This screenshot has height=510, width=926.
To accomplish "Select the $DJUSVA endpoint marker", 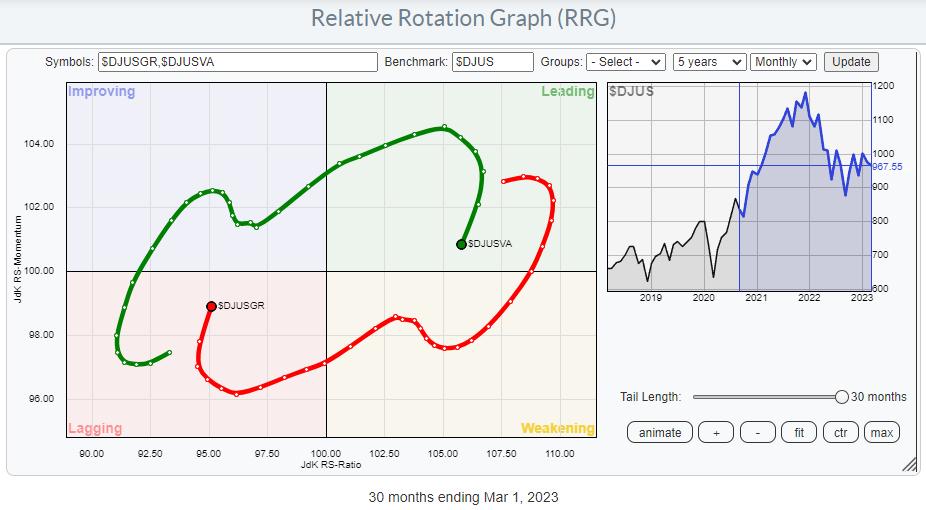I will 461,244.
